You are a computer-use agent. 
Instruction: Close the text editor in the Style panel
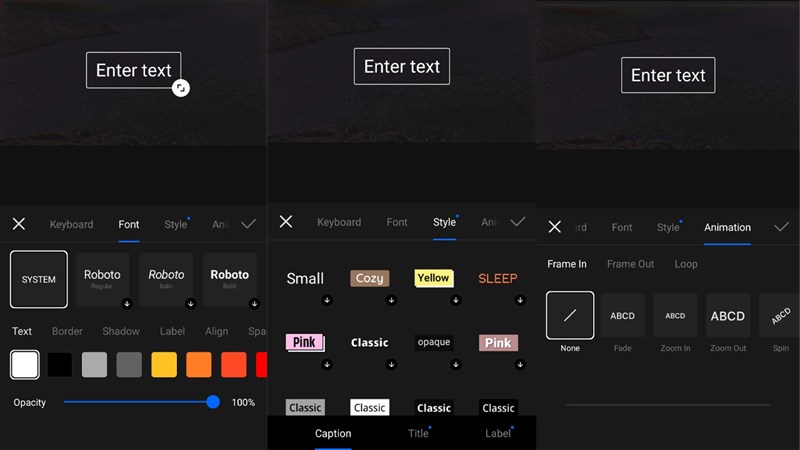tap(286, 221)
